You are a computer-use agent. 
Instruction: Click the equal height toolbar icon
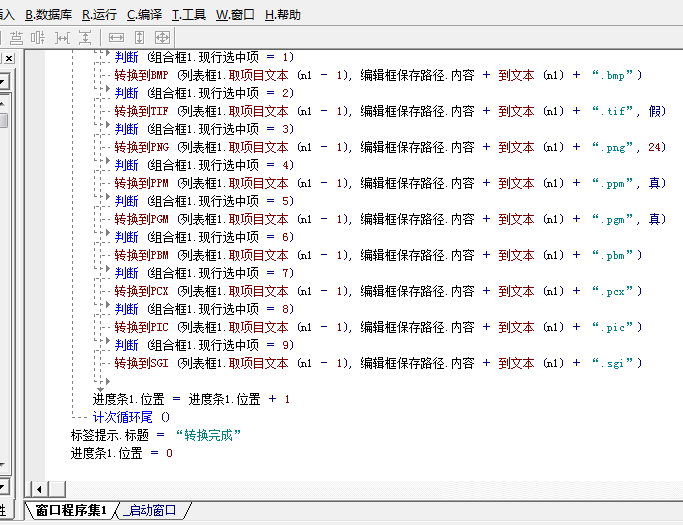point(139,37)
